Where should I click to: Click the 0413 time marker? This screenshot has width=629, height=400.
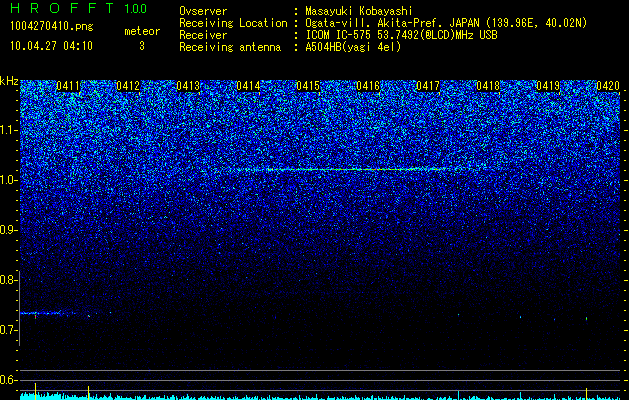[188, 86]
